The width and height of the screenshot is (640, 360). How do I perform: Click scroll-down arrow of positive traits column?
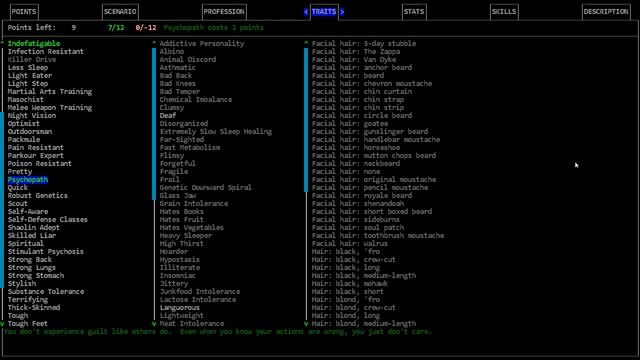tap(2, 324)
